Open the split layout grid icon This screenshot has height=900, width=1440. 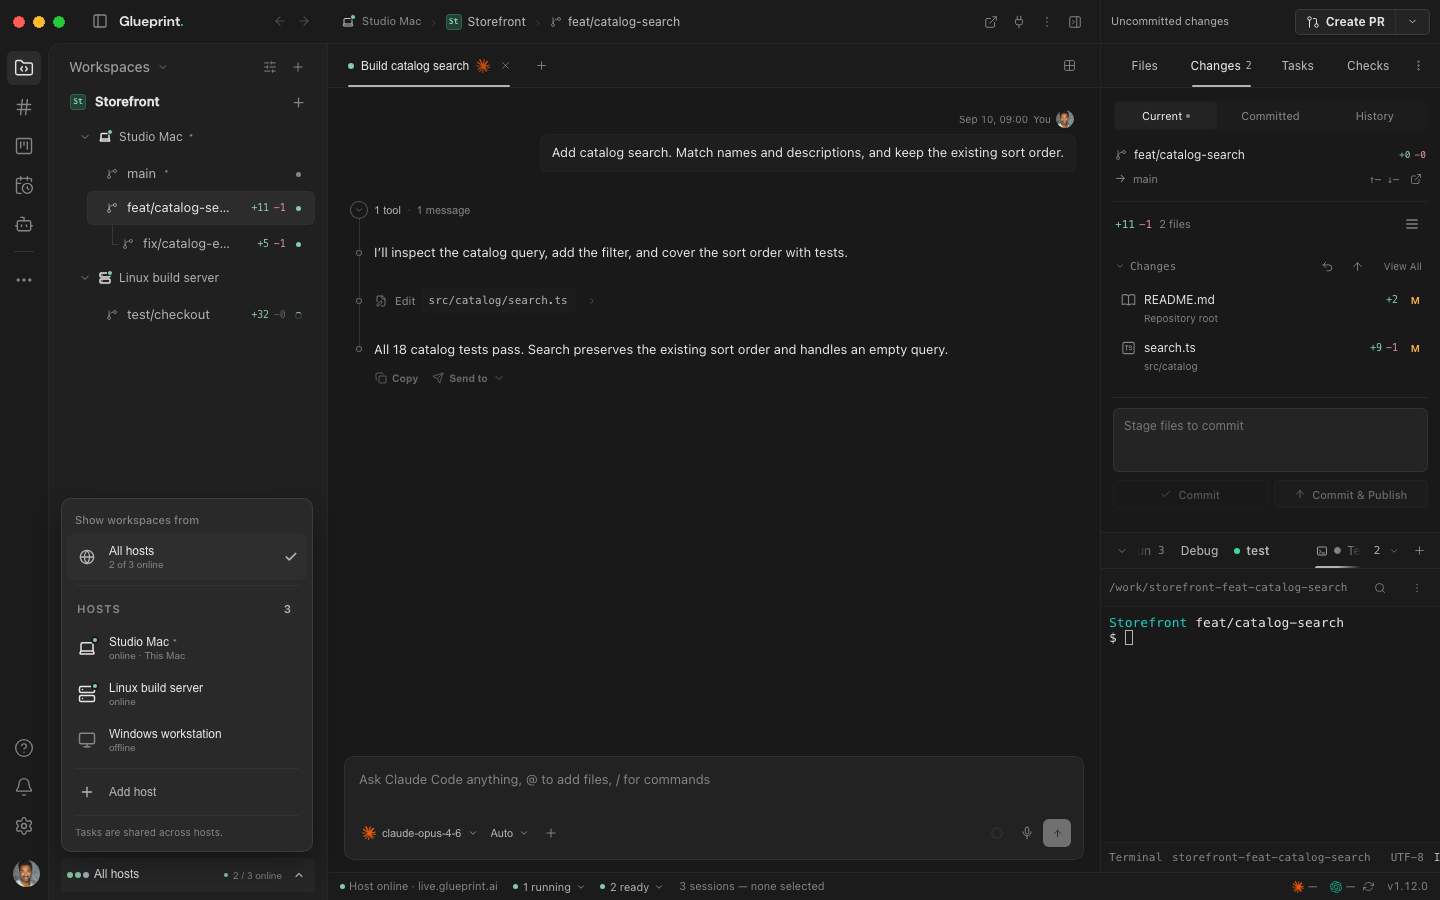pyautogui.click(x=1069, y=66)
